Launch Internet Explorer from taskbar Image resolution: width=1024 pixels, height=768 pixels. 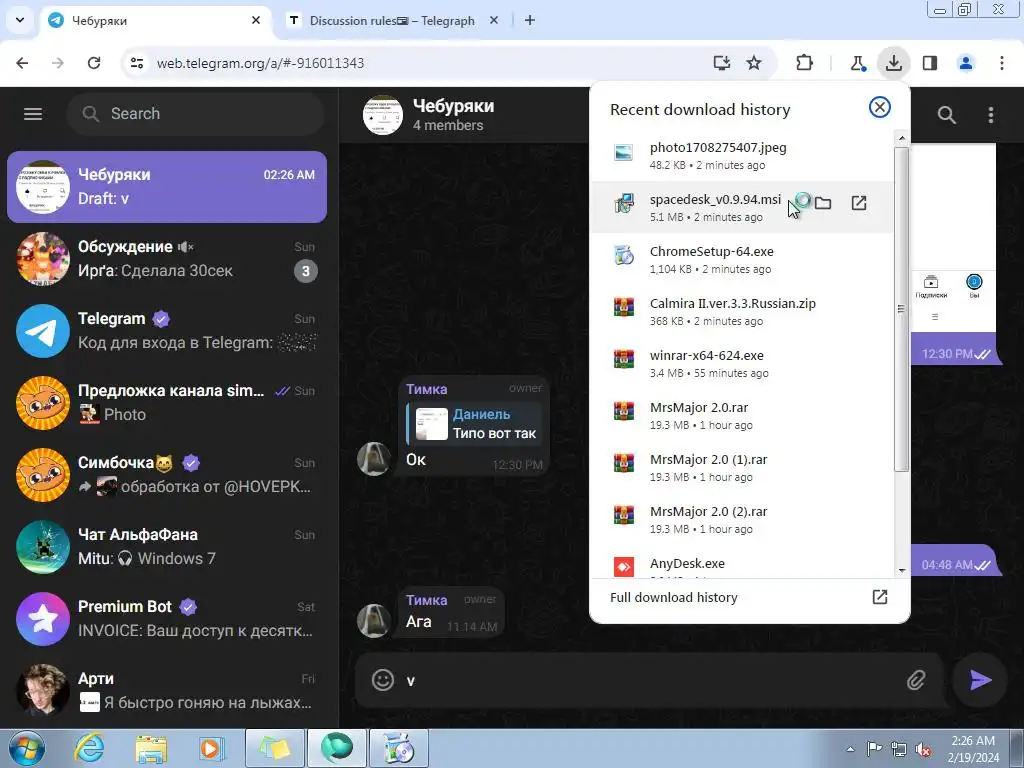coord(89,748)
